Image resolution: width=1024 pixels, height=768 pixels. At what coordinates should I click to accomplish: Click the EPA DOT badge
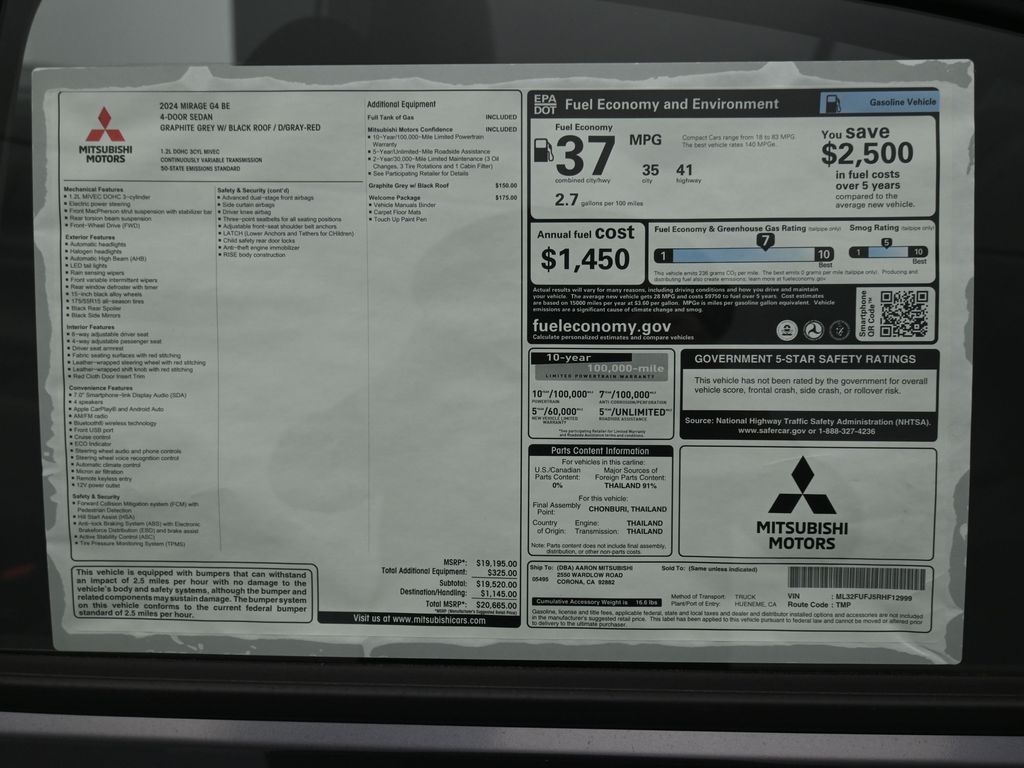pos(544,103)
